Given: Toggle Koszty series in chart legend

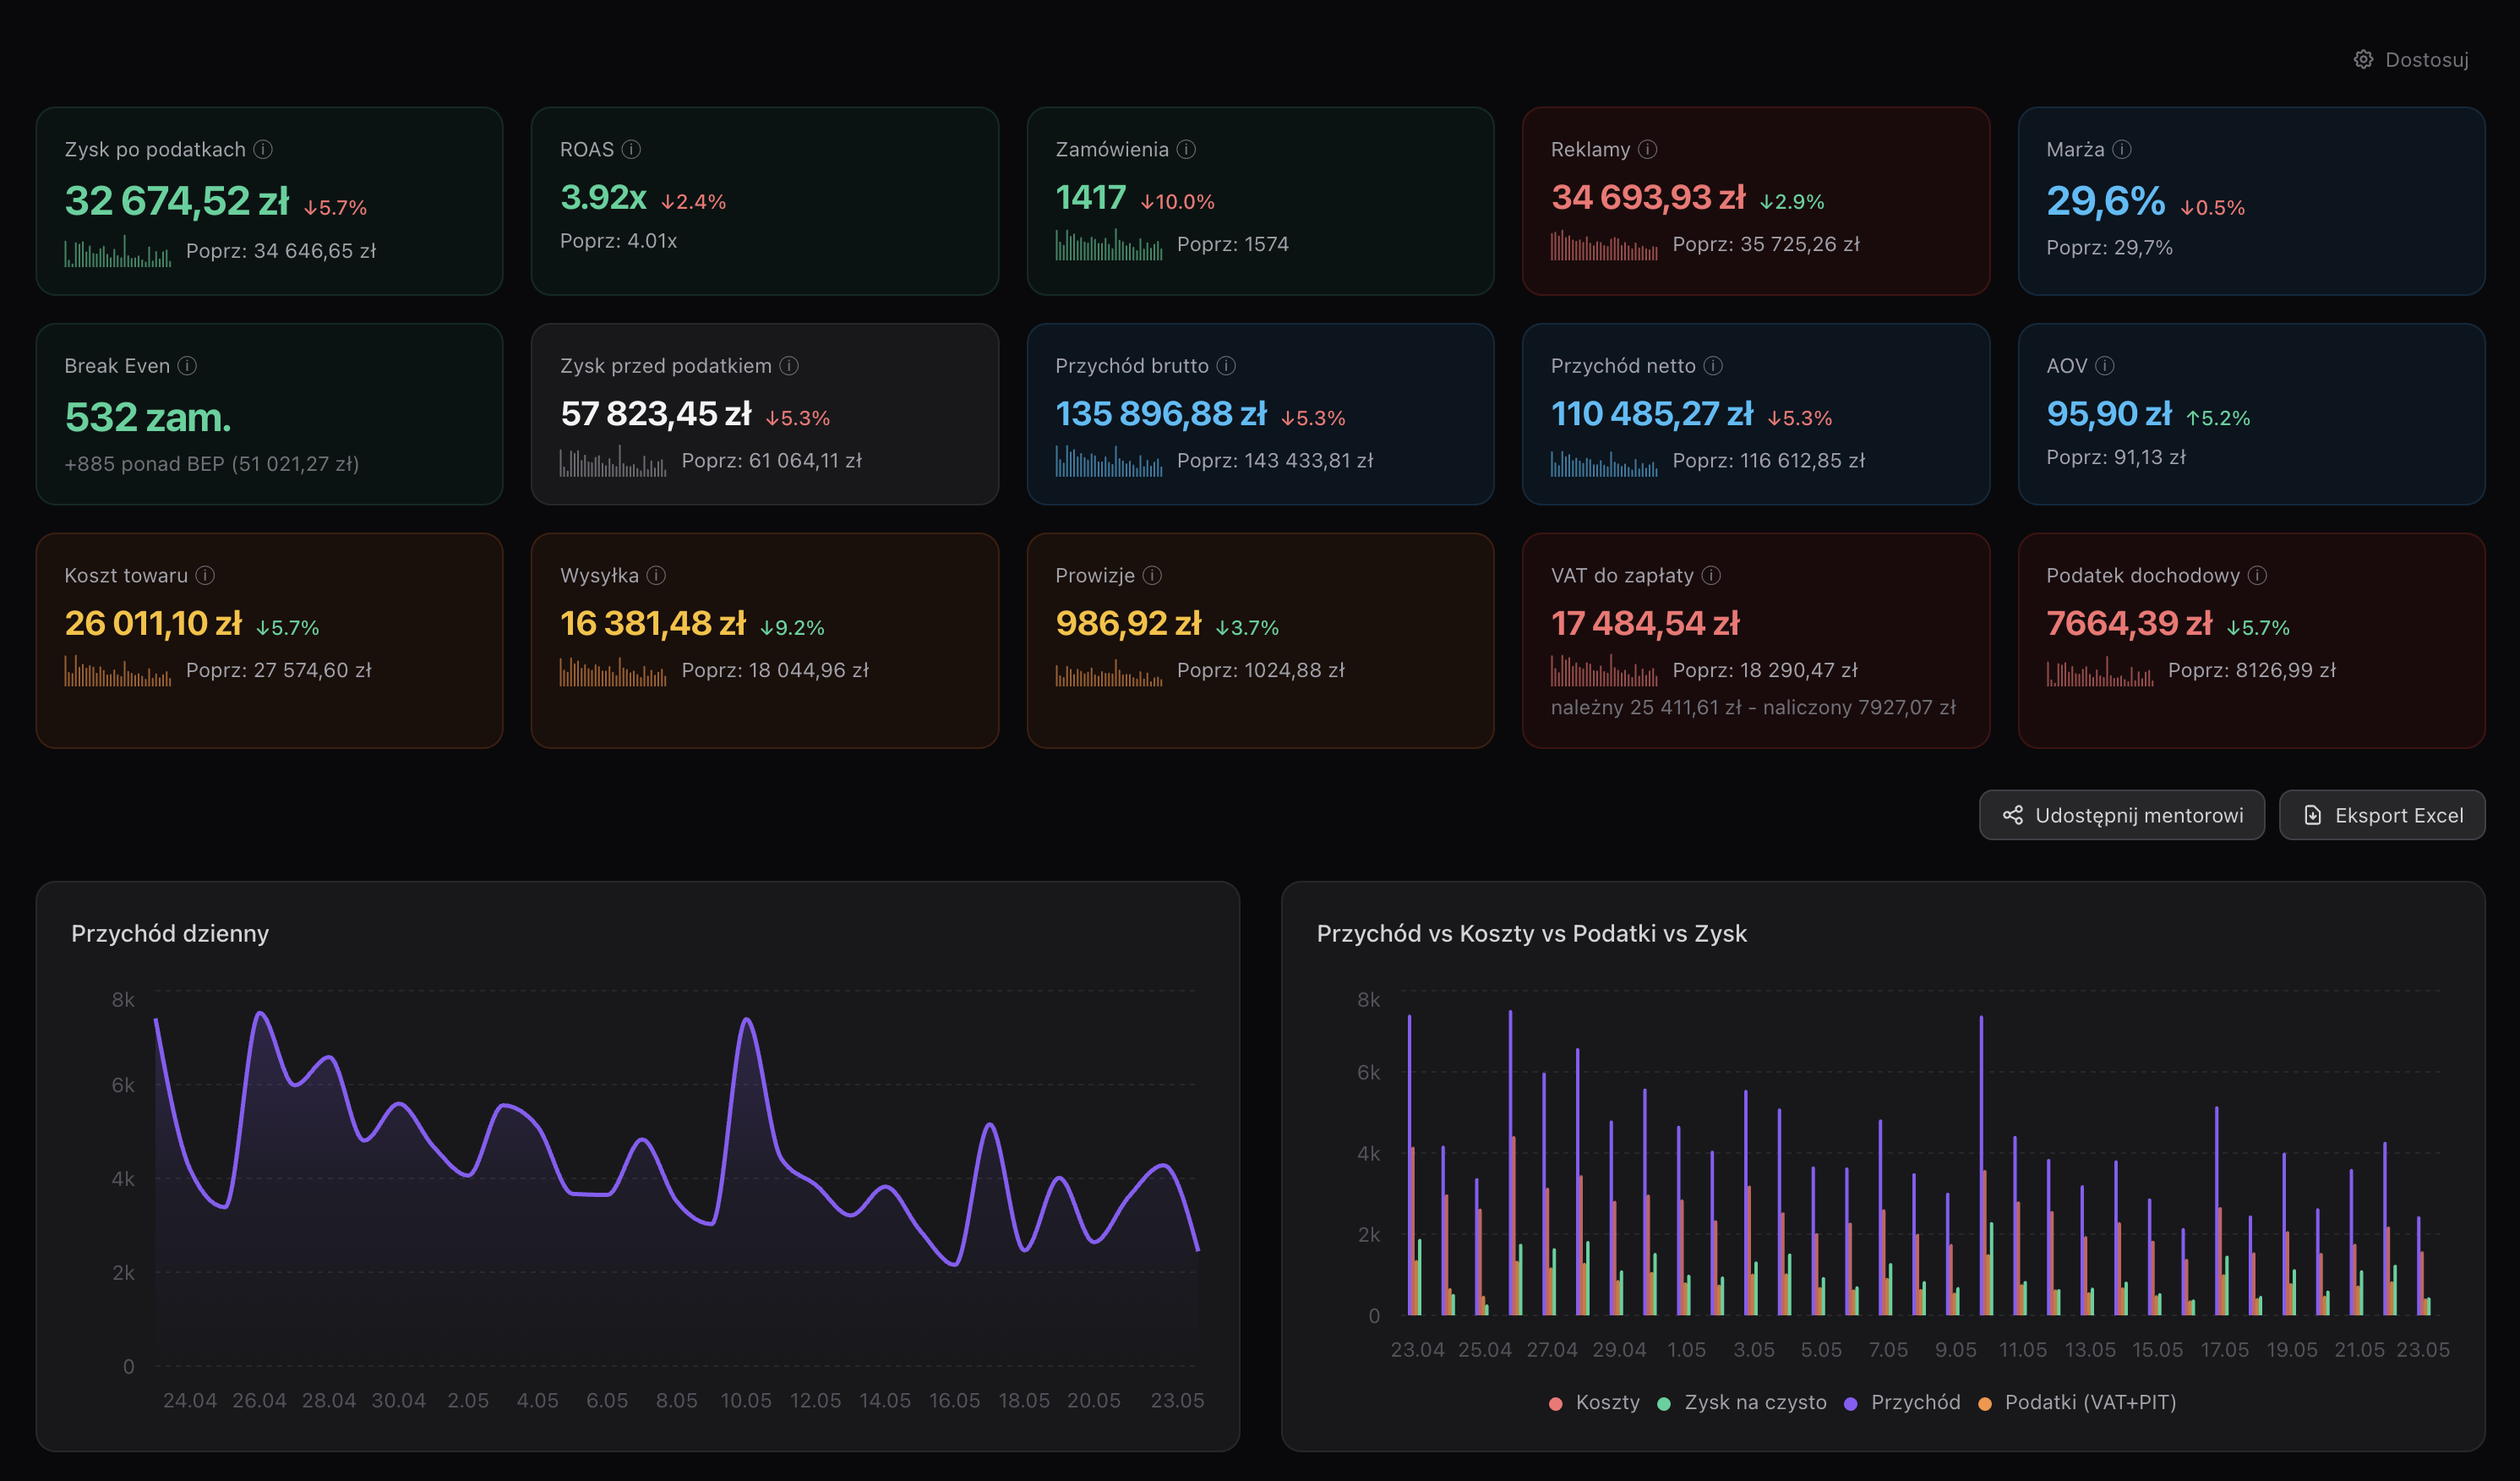Looking at the screenshot, I should point(1594,1402).
